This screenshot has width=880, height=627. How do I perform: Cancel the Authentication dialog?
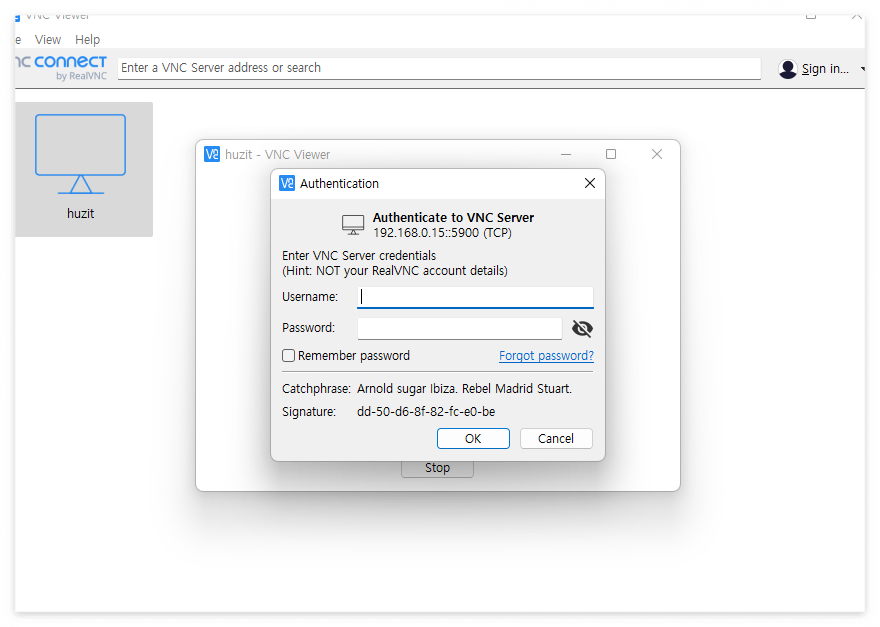pos(556,438)
